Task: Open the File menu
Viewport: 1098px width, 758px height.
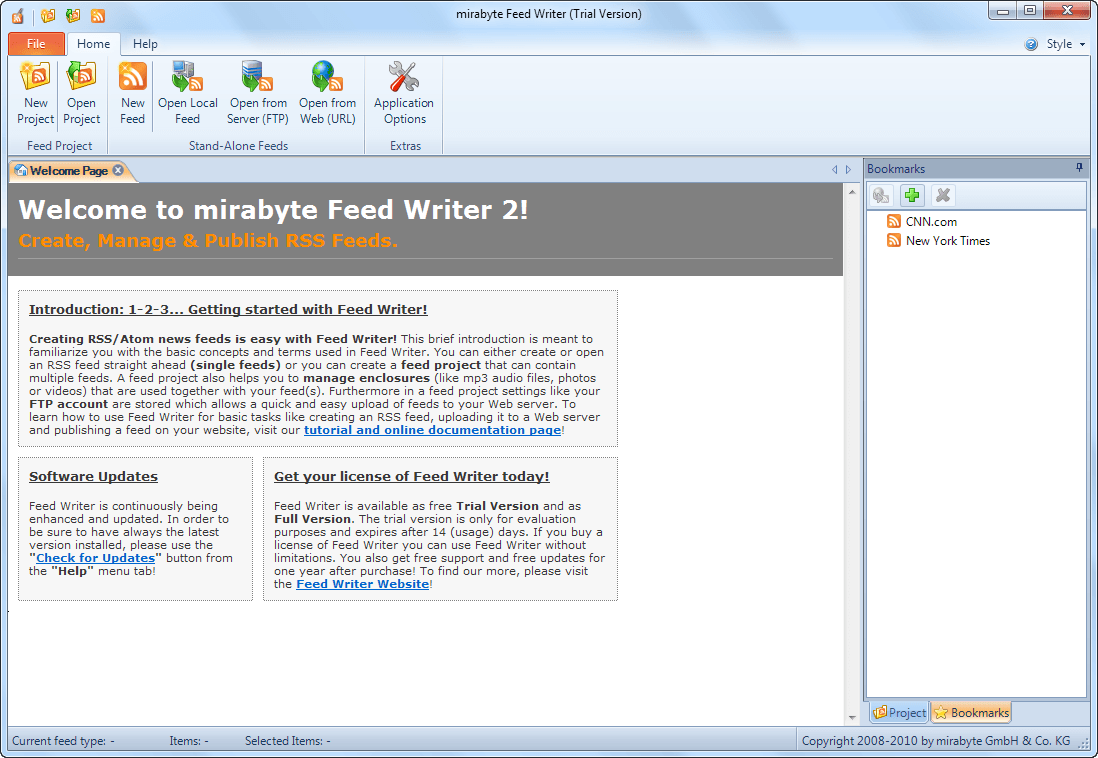Action: (x=36, y=43)
